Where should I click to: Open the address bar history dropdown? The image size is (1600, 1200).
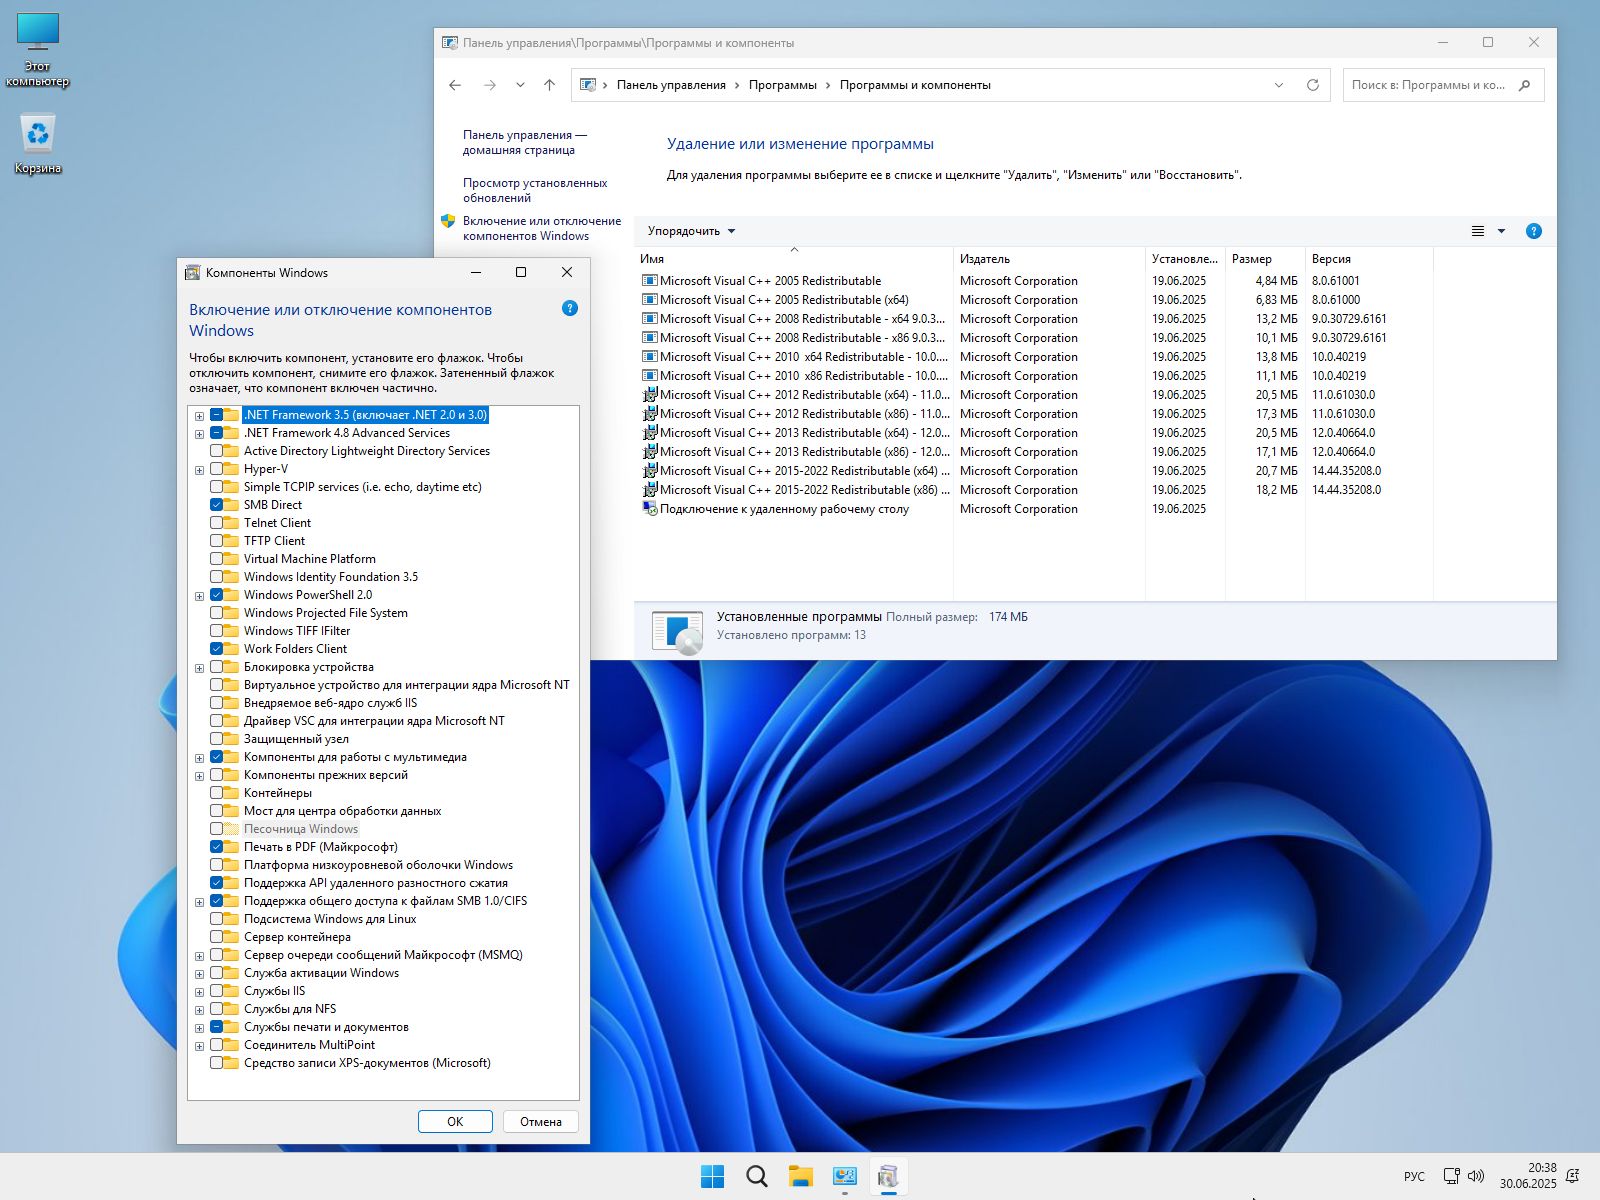tap(1279, 85)
